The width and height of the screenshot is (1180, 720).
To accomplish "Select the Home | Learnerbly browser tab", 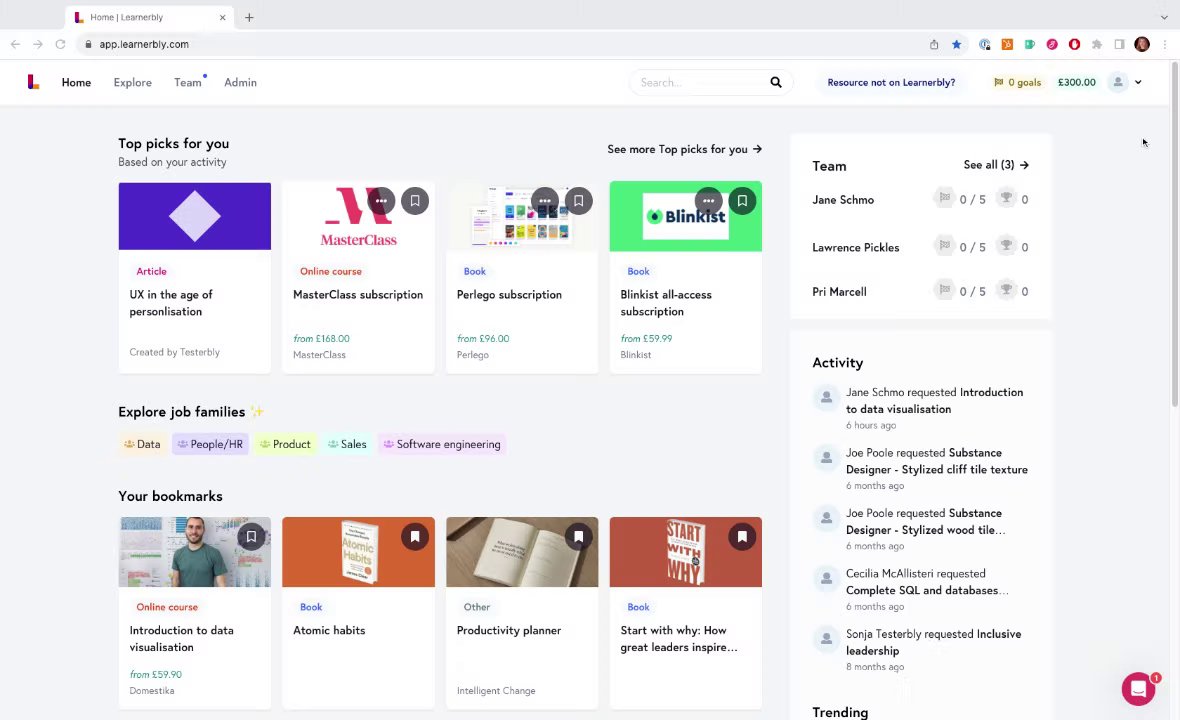I will click(x=150, y=17).
